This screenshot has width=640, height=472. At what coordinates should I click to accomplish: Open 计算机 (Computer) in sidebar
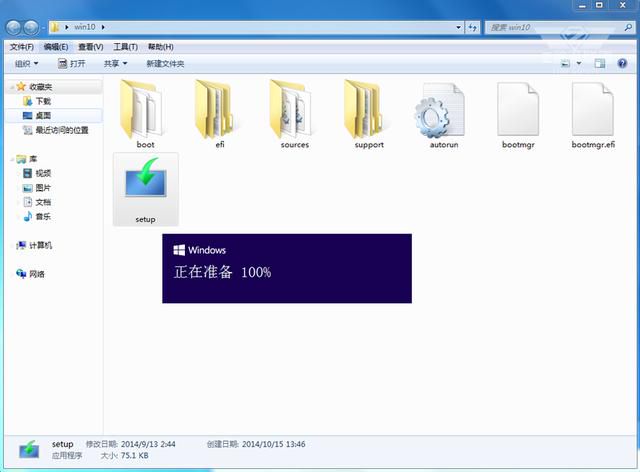click(x=34, y=245)
